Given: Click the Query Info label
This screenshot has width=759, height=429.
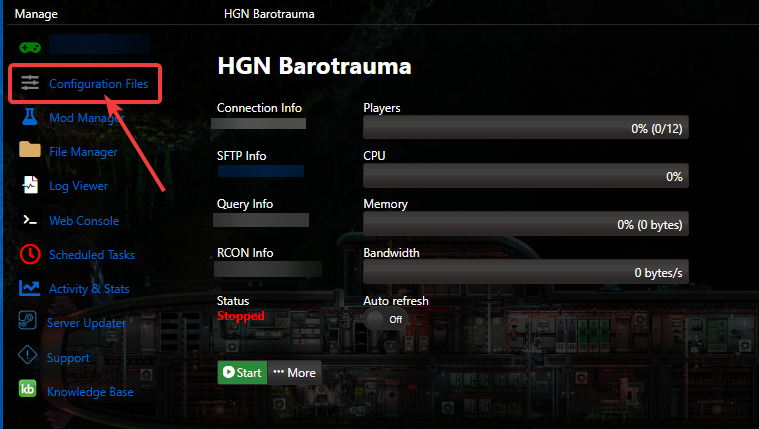Looking at the screenshot, I should pyautogui.click(x=245, y=204).
